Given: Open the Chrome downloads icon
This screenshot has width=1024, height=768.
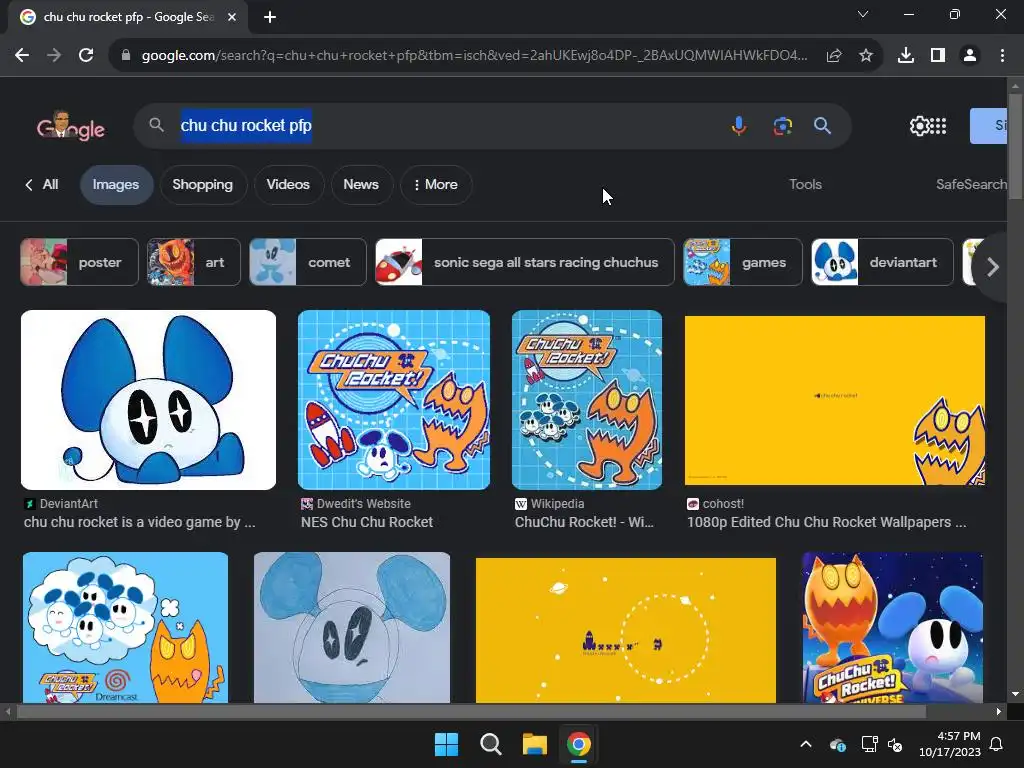Looking at the screenshot, I should point(905,56).
